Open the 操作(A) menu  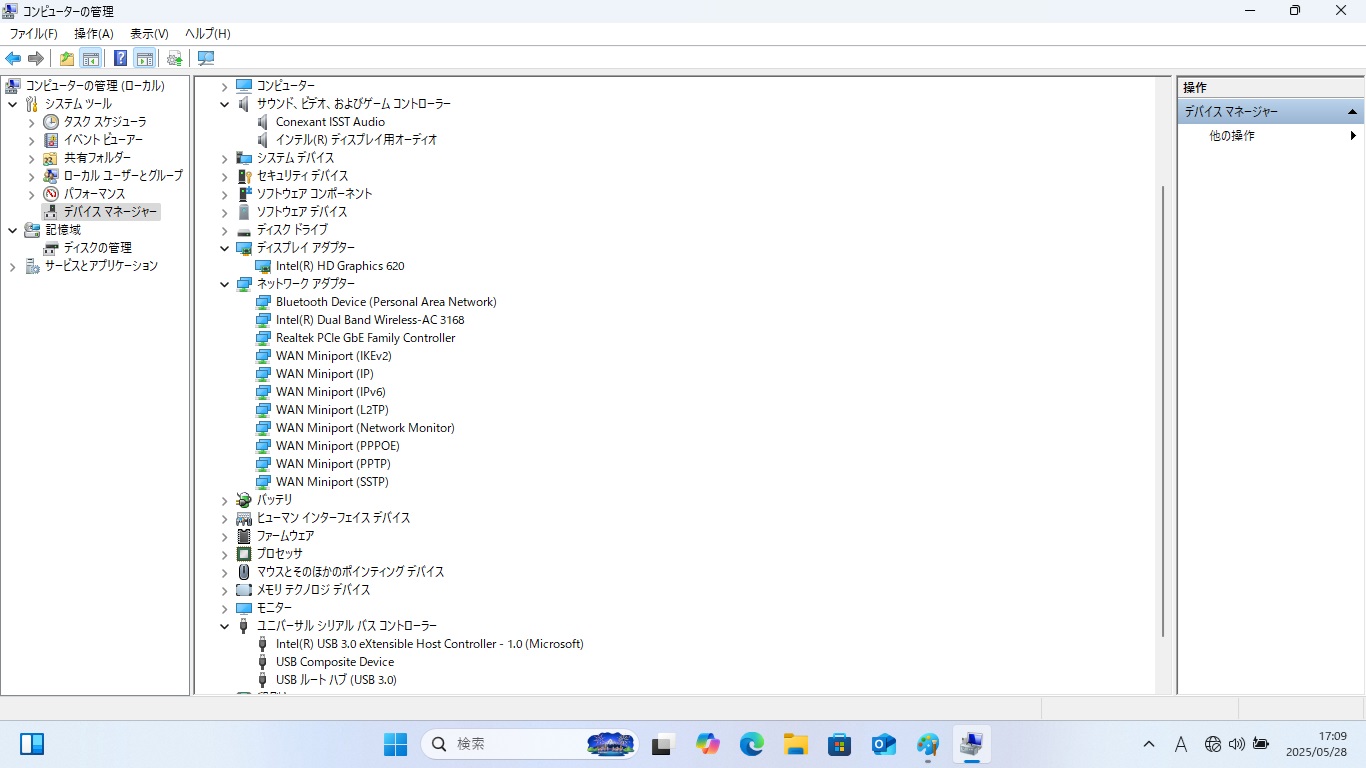94,34
